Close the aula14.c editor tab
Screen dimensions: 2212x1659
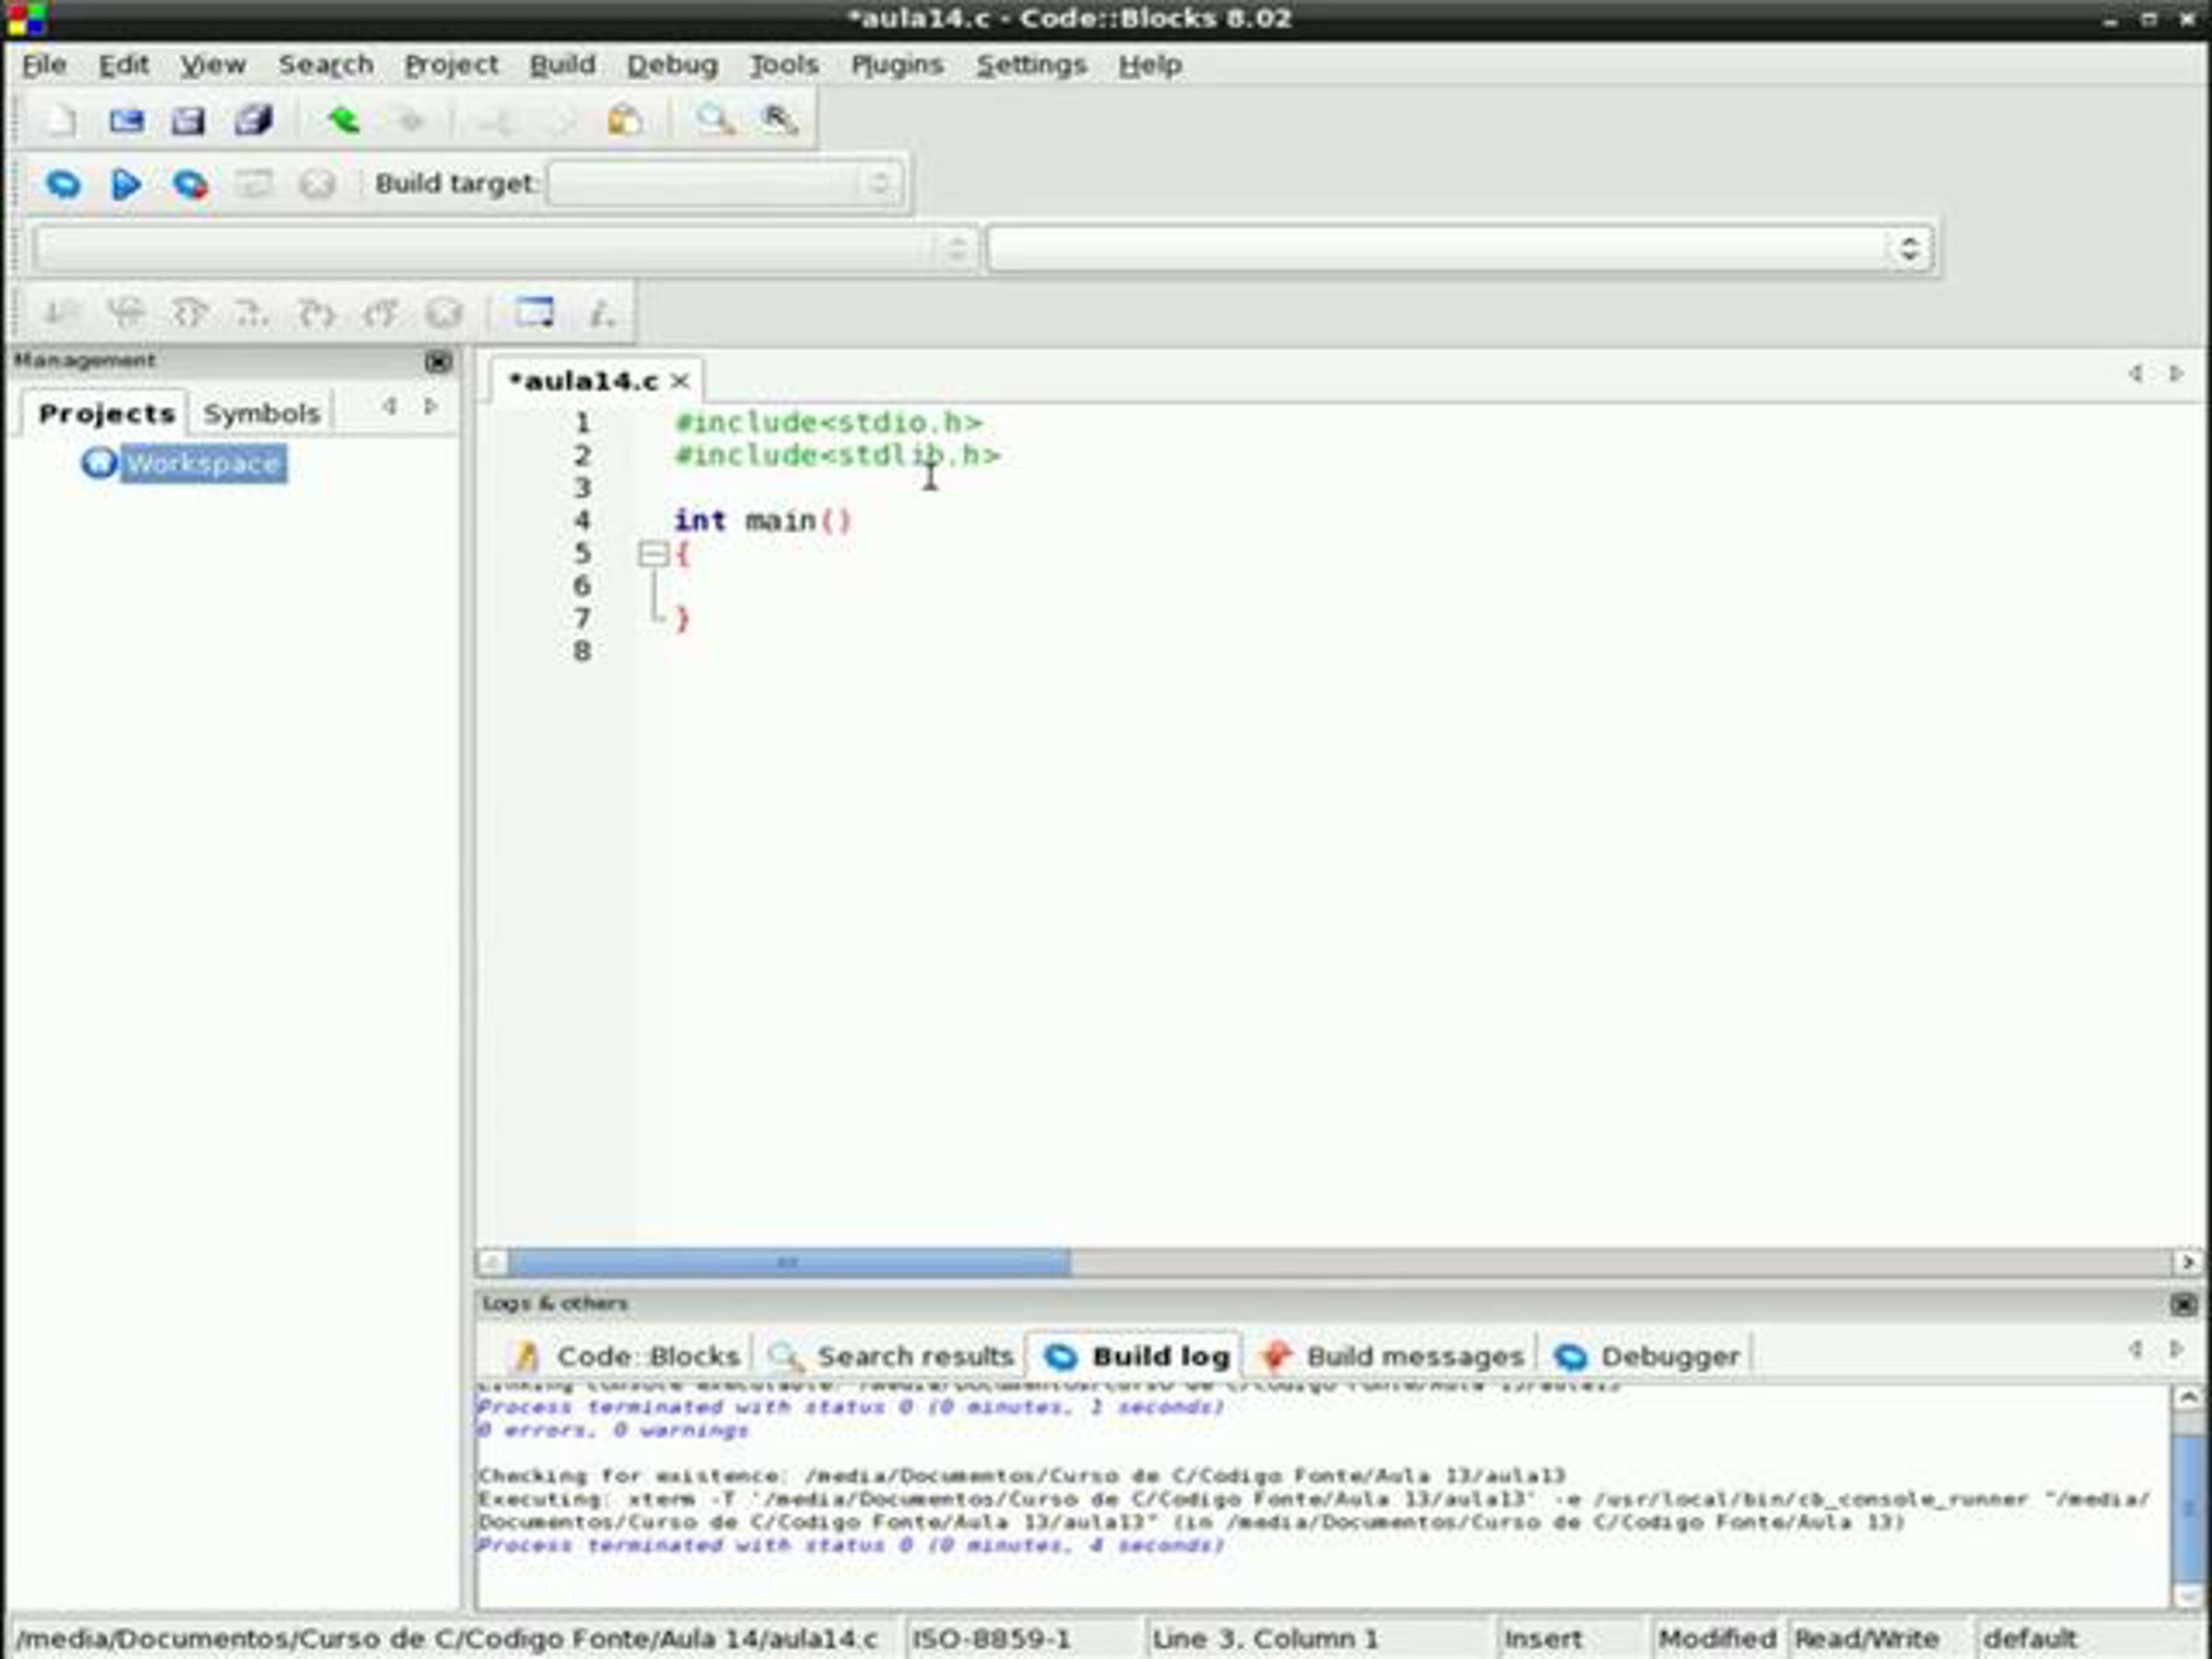680,381
